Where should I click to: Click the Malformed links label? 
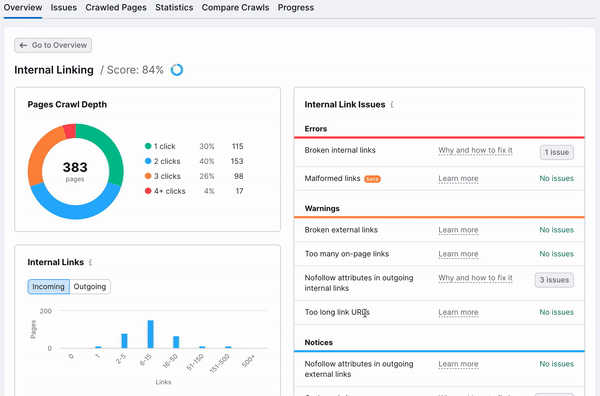pyautogui.click(x=332, y=179)
